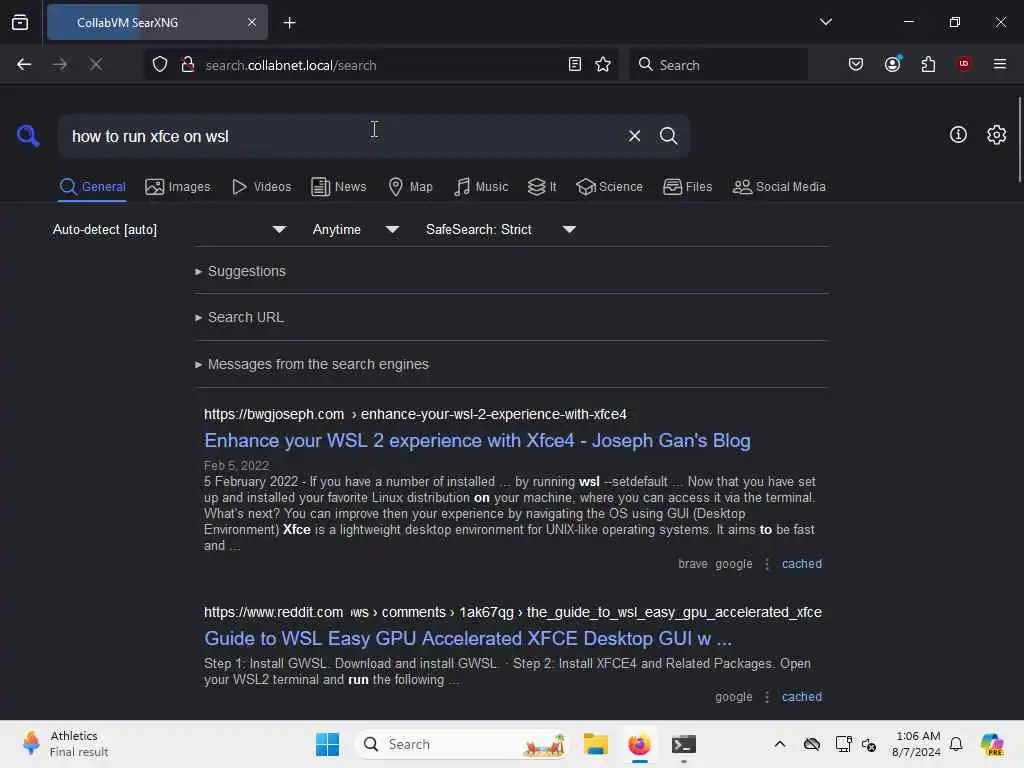The image size is (1024, 768).
Task: Show hidden system tray icons
Action: (x=779, y=744)
